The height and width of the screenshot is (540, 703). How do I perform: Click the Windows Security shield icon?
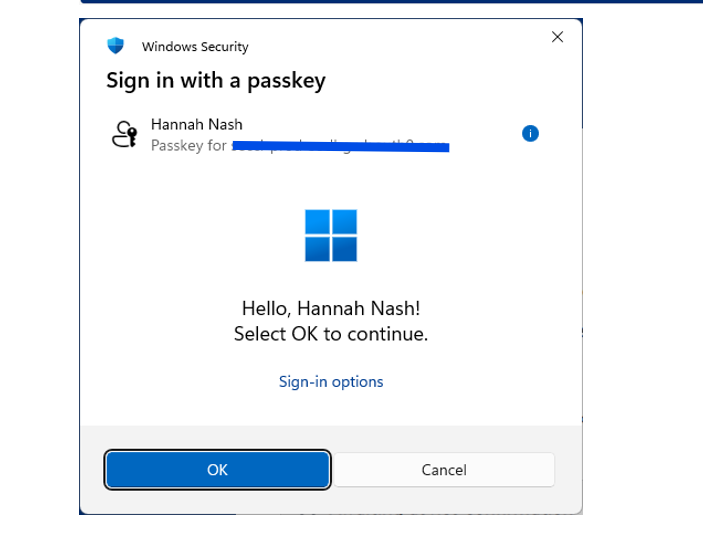coord(116,46)
